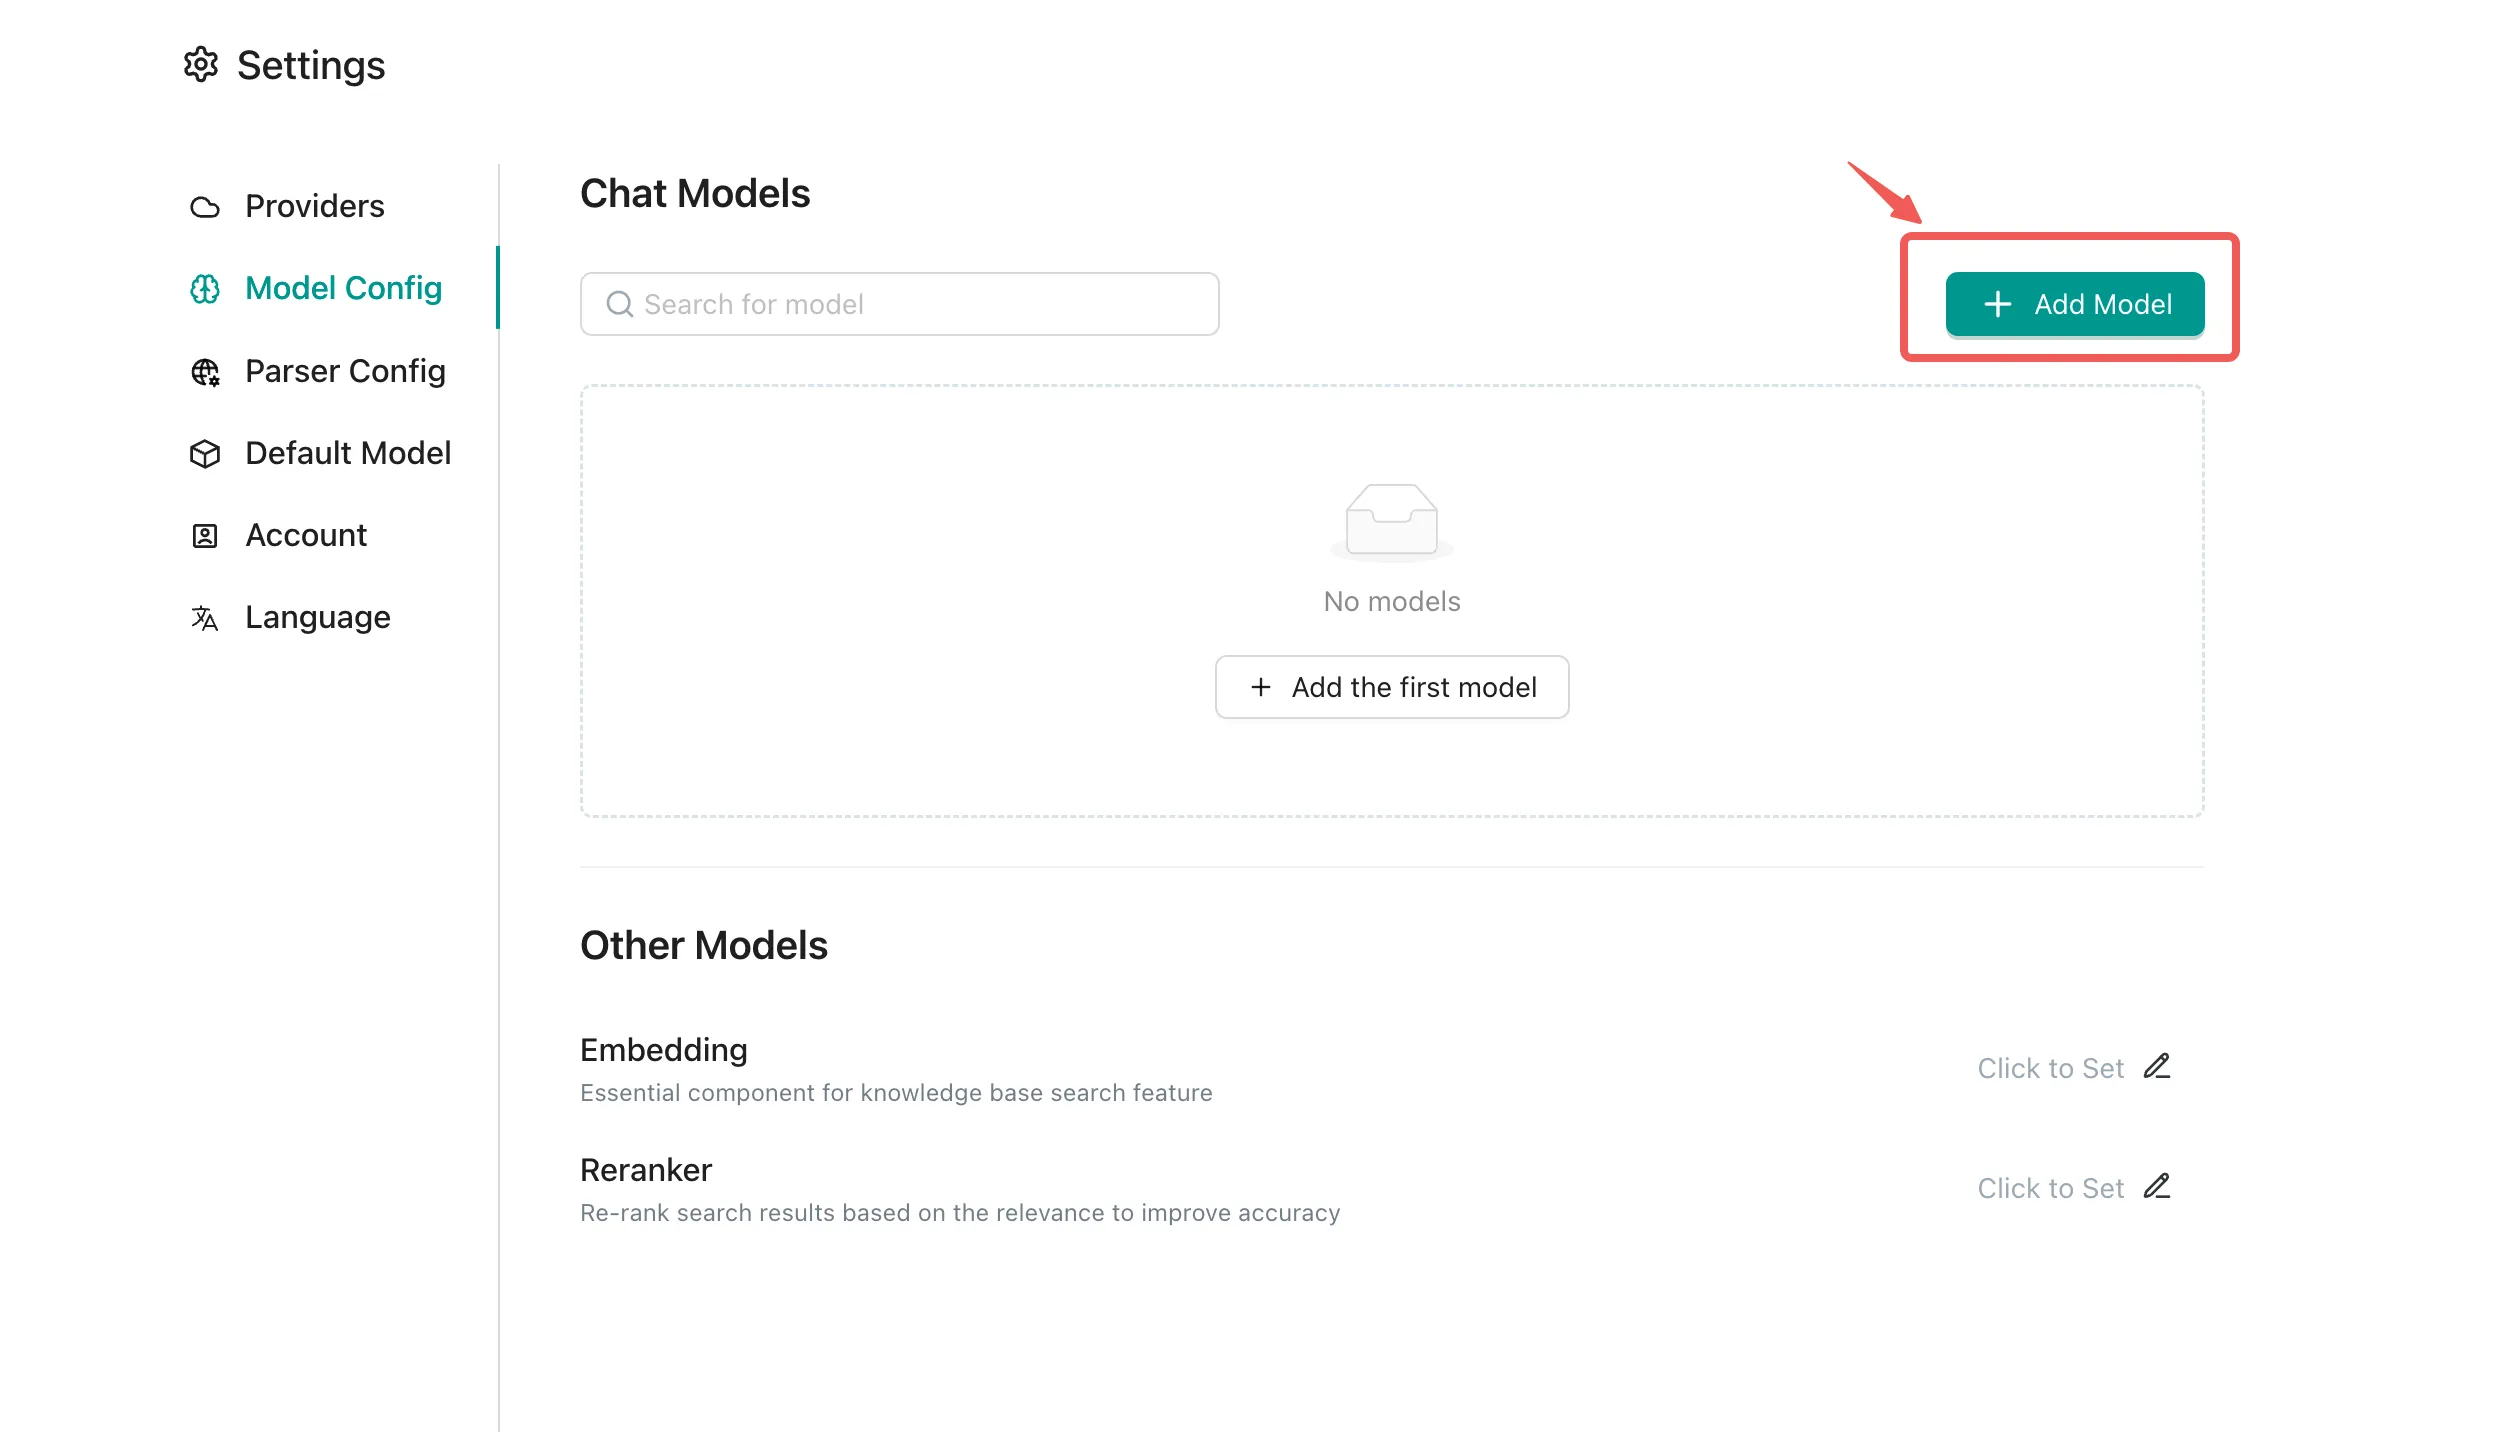
Task: Set the Reranker model via Click to Set
Action: (2050, 1189)
